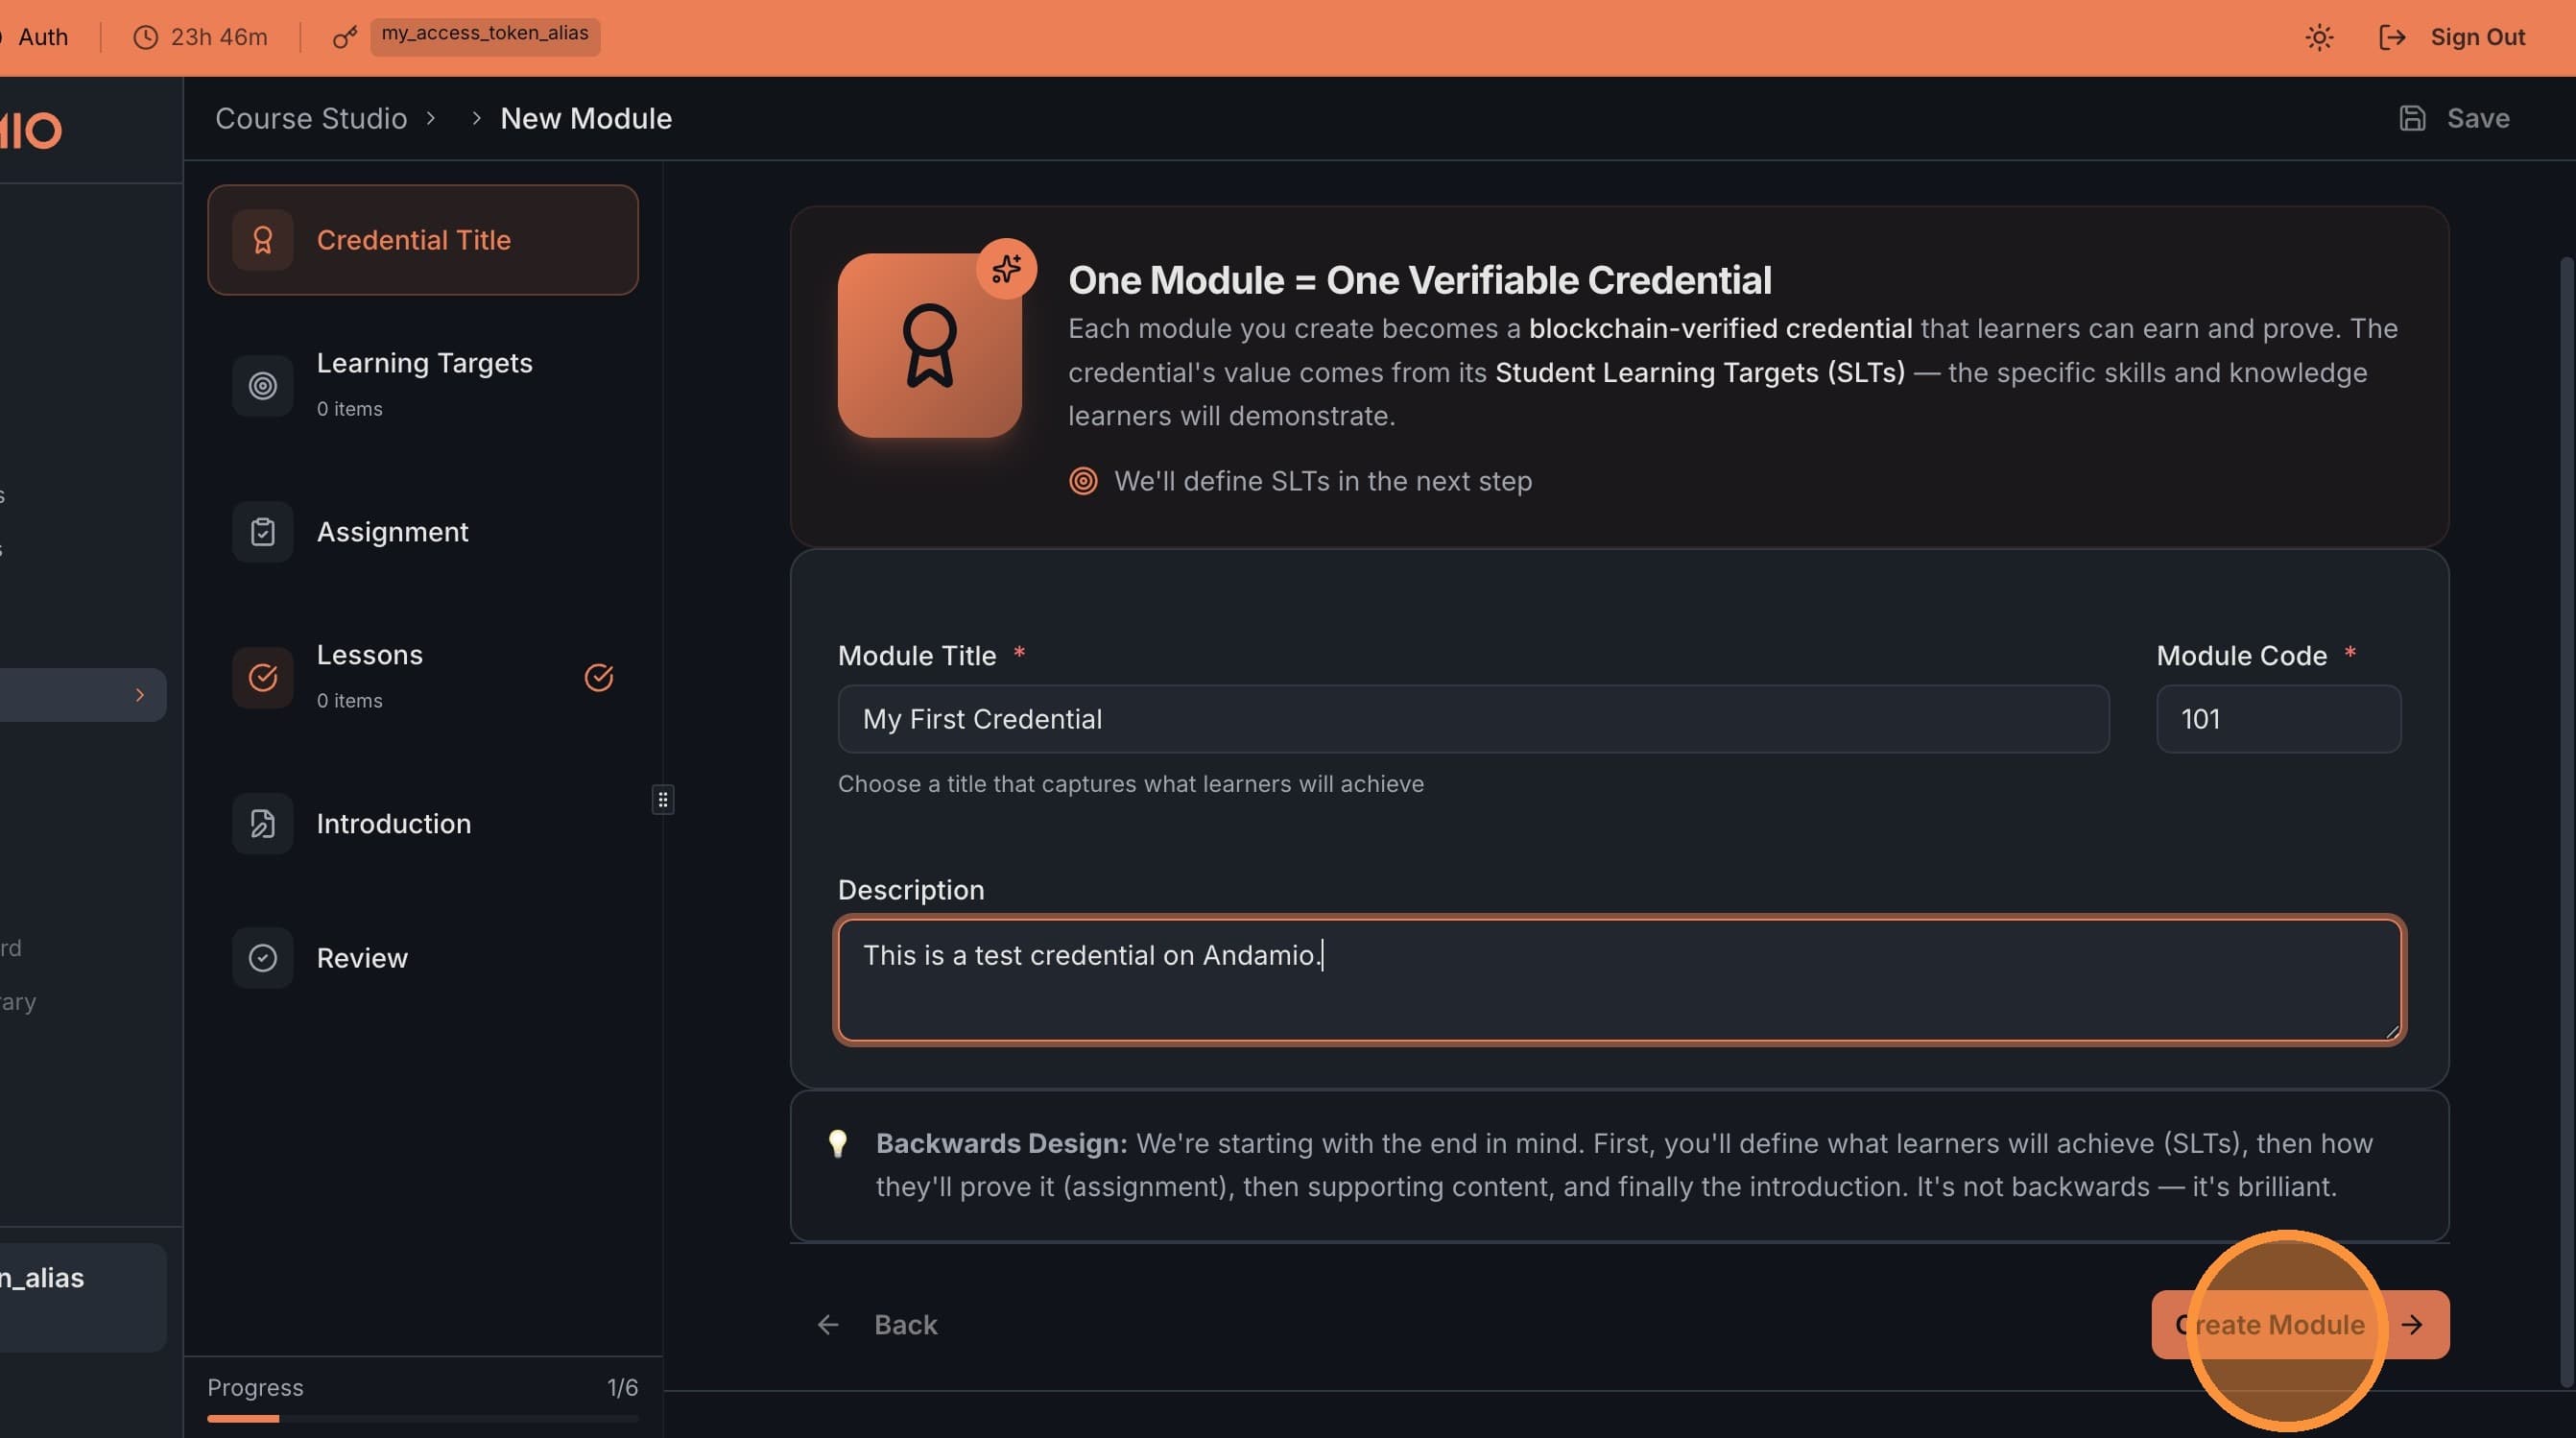Click the Save disk icon
The height and width of the screenshot is (1438, 2576).
point(2413,117)
